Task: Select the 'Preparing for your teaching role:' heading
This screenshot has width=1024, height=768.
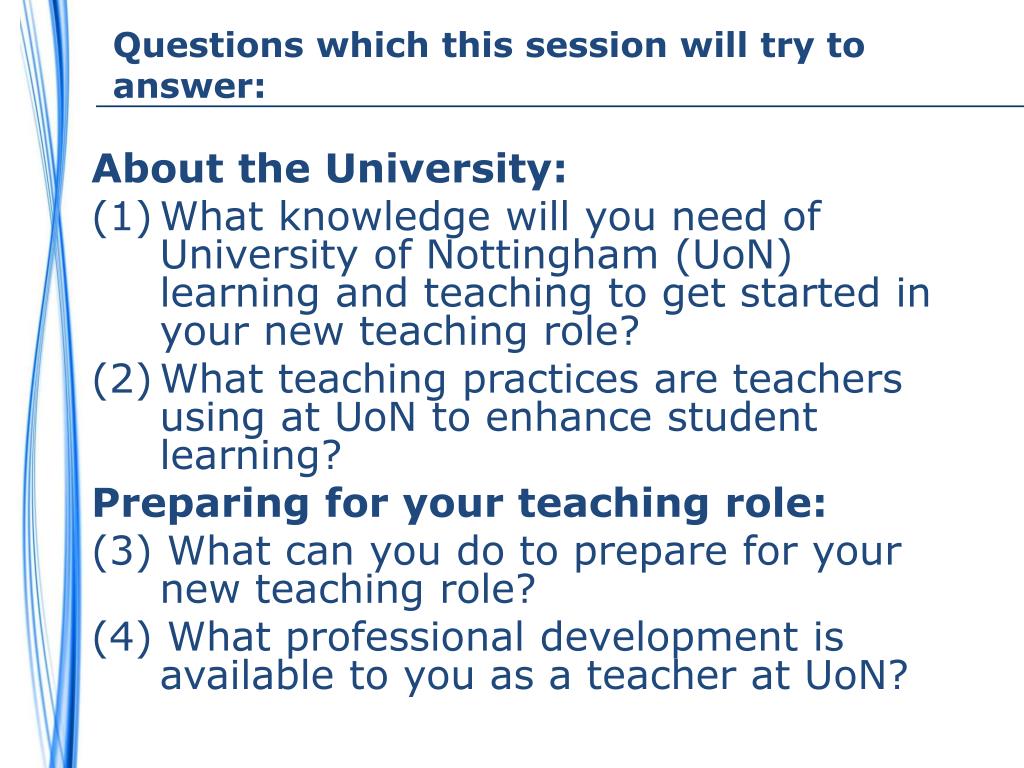Action: (459, 504)
